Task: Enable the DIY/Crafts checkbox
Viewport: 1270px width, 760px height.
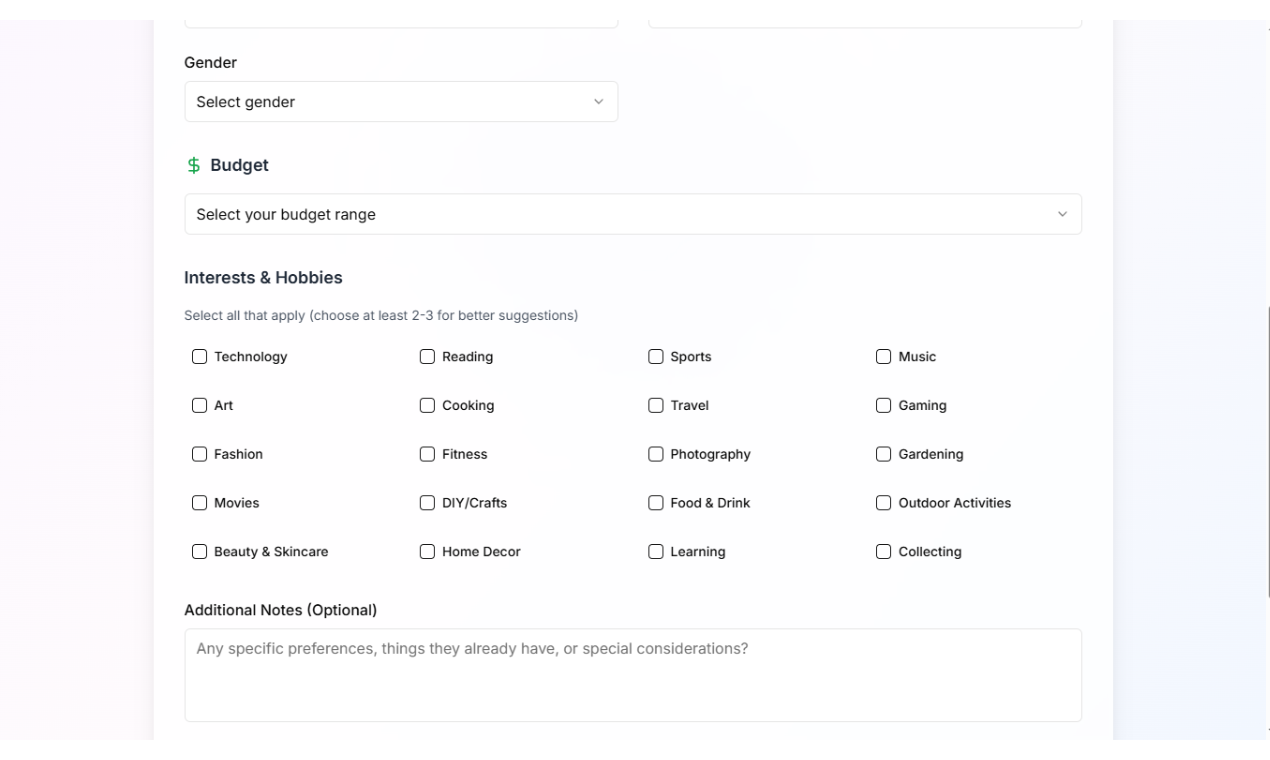Action: click(x=428, y=503)
